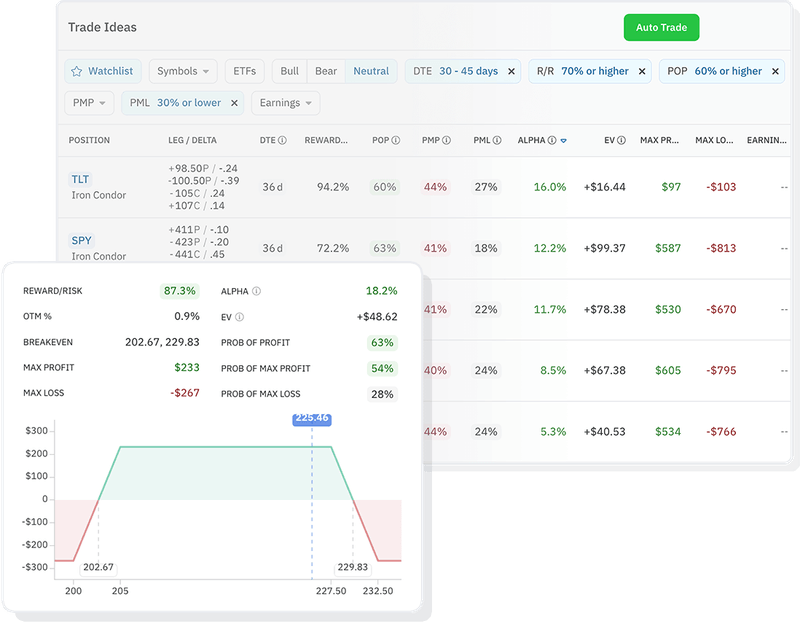Expand the PMP filter dropdown
The width and height of the screenshot is (800, 627).
90,103
